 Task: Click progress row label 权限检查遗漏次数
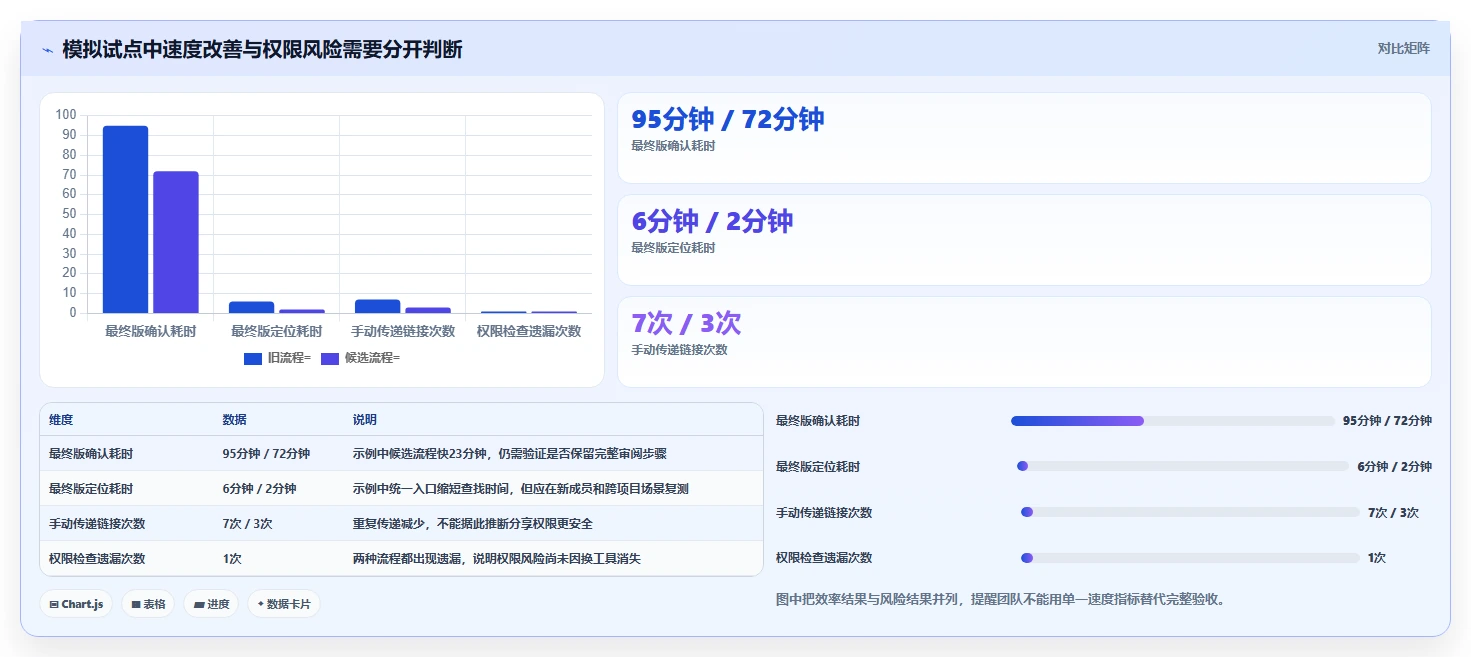[824, 558]
